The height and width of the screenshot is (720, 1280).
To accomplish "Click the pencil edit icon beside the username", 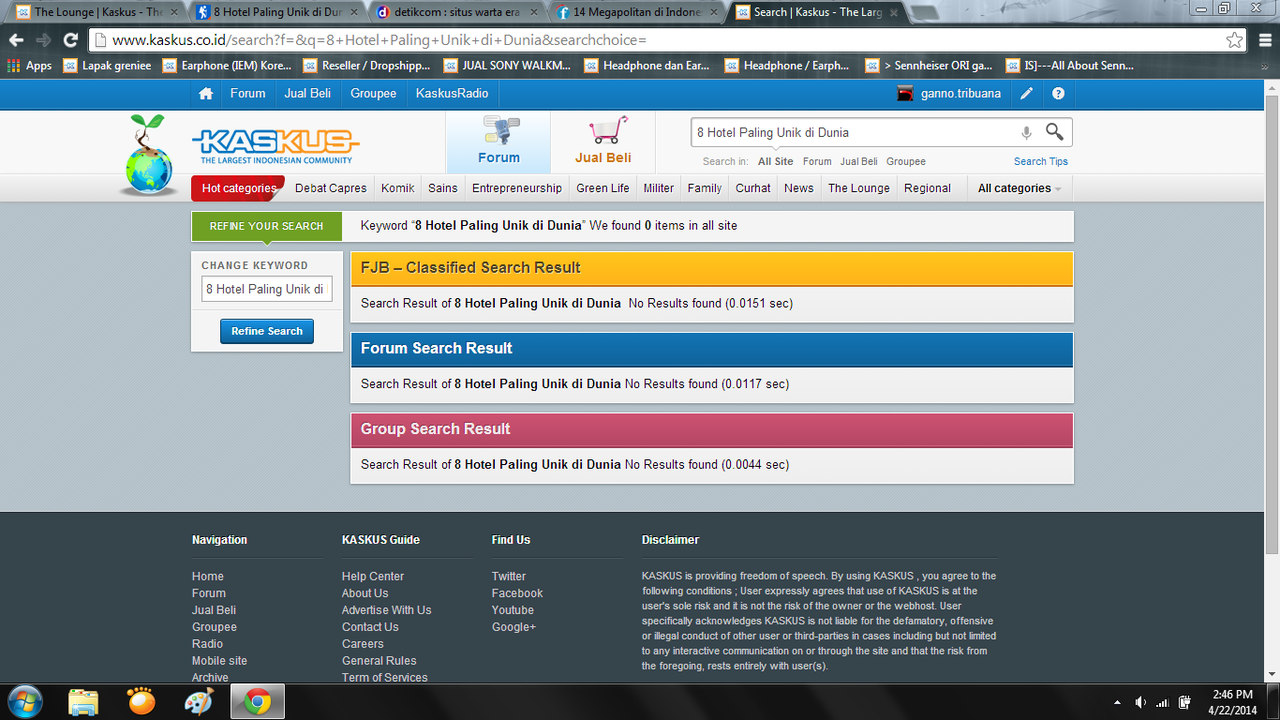I will (x=1027, y=94).
